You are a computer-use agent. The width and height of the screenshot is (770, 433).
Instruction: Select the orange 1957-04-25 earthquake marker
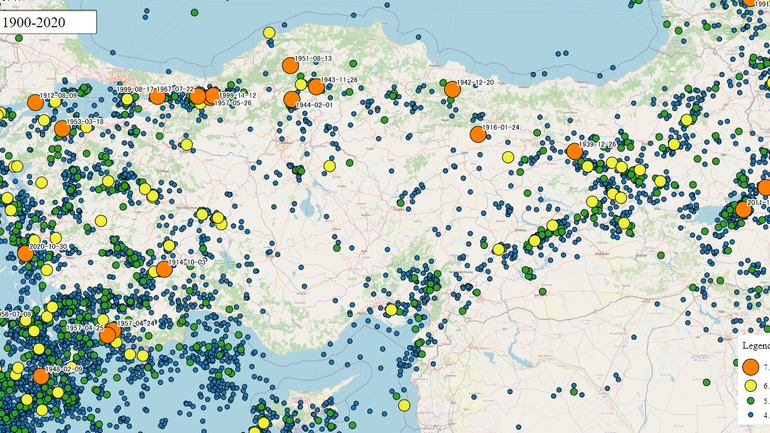coord(108,336)
